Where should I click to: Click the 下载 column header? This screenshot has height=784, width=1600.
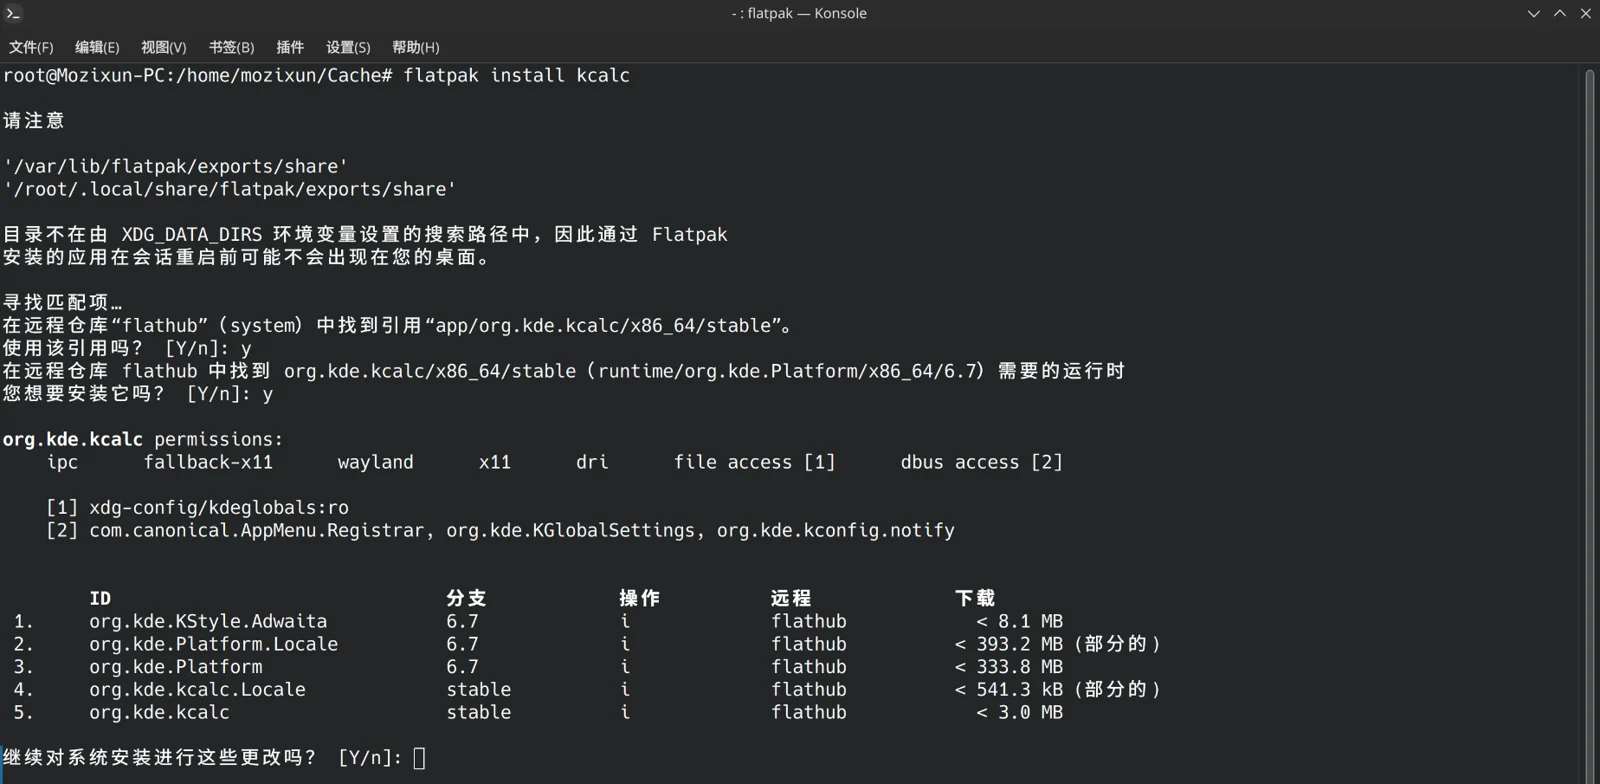coord(975,598)
